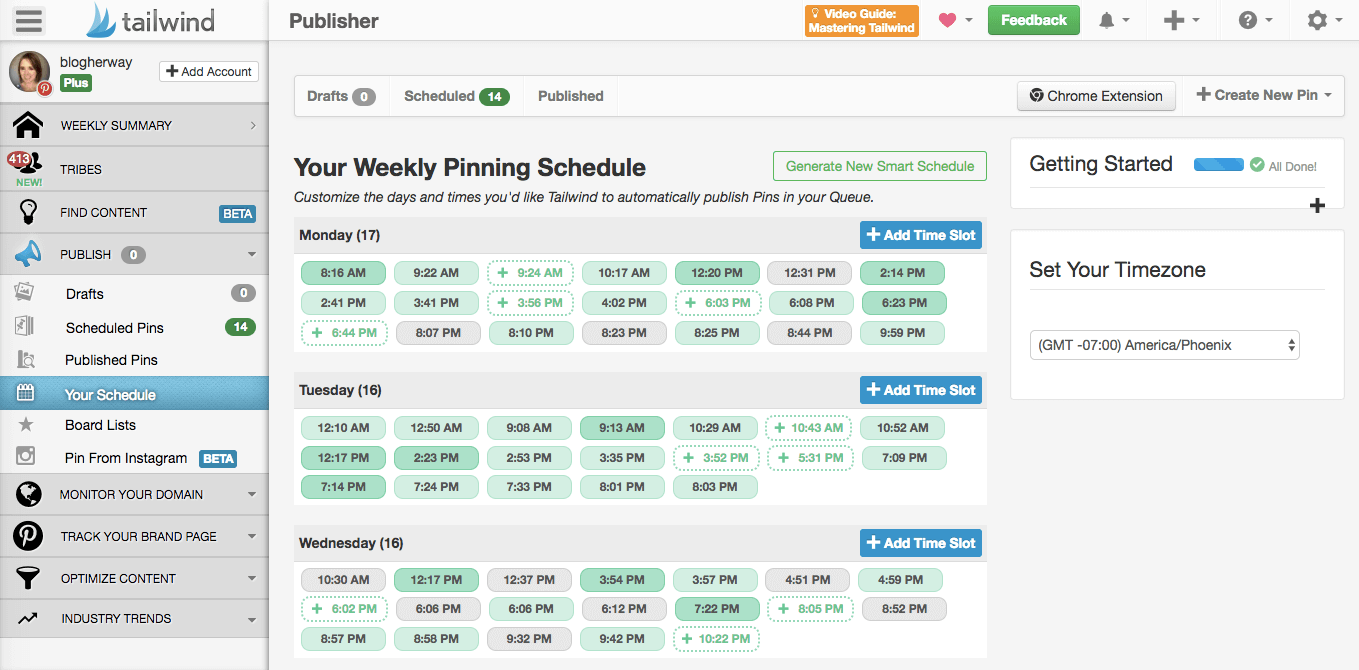
Task: Expand the Monitor Your Domain section
Action: (134, 494)
